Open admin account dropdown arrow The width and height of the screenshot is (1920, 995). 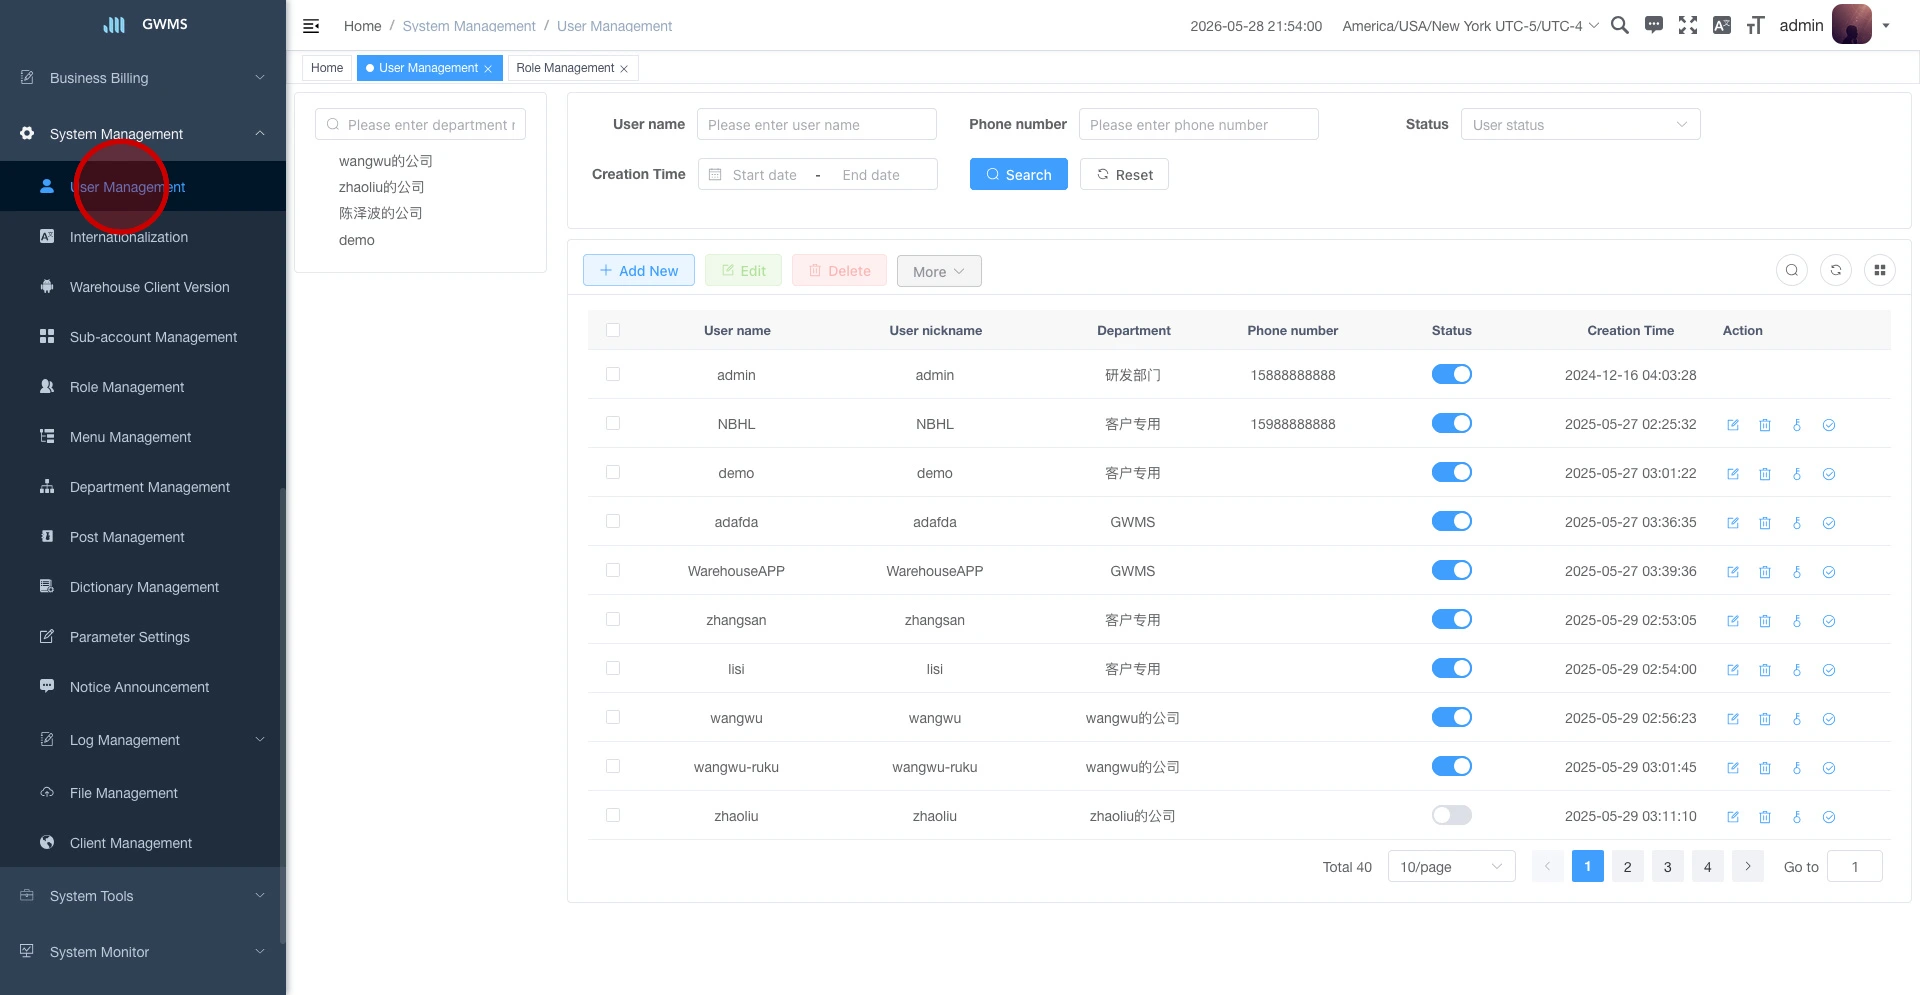(1886, 26)
